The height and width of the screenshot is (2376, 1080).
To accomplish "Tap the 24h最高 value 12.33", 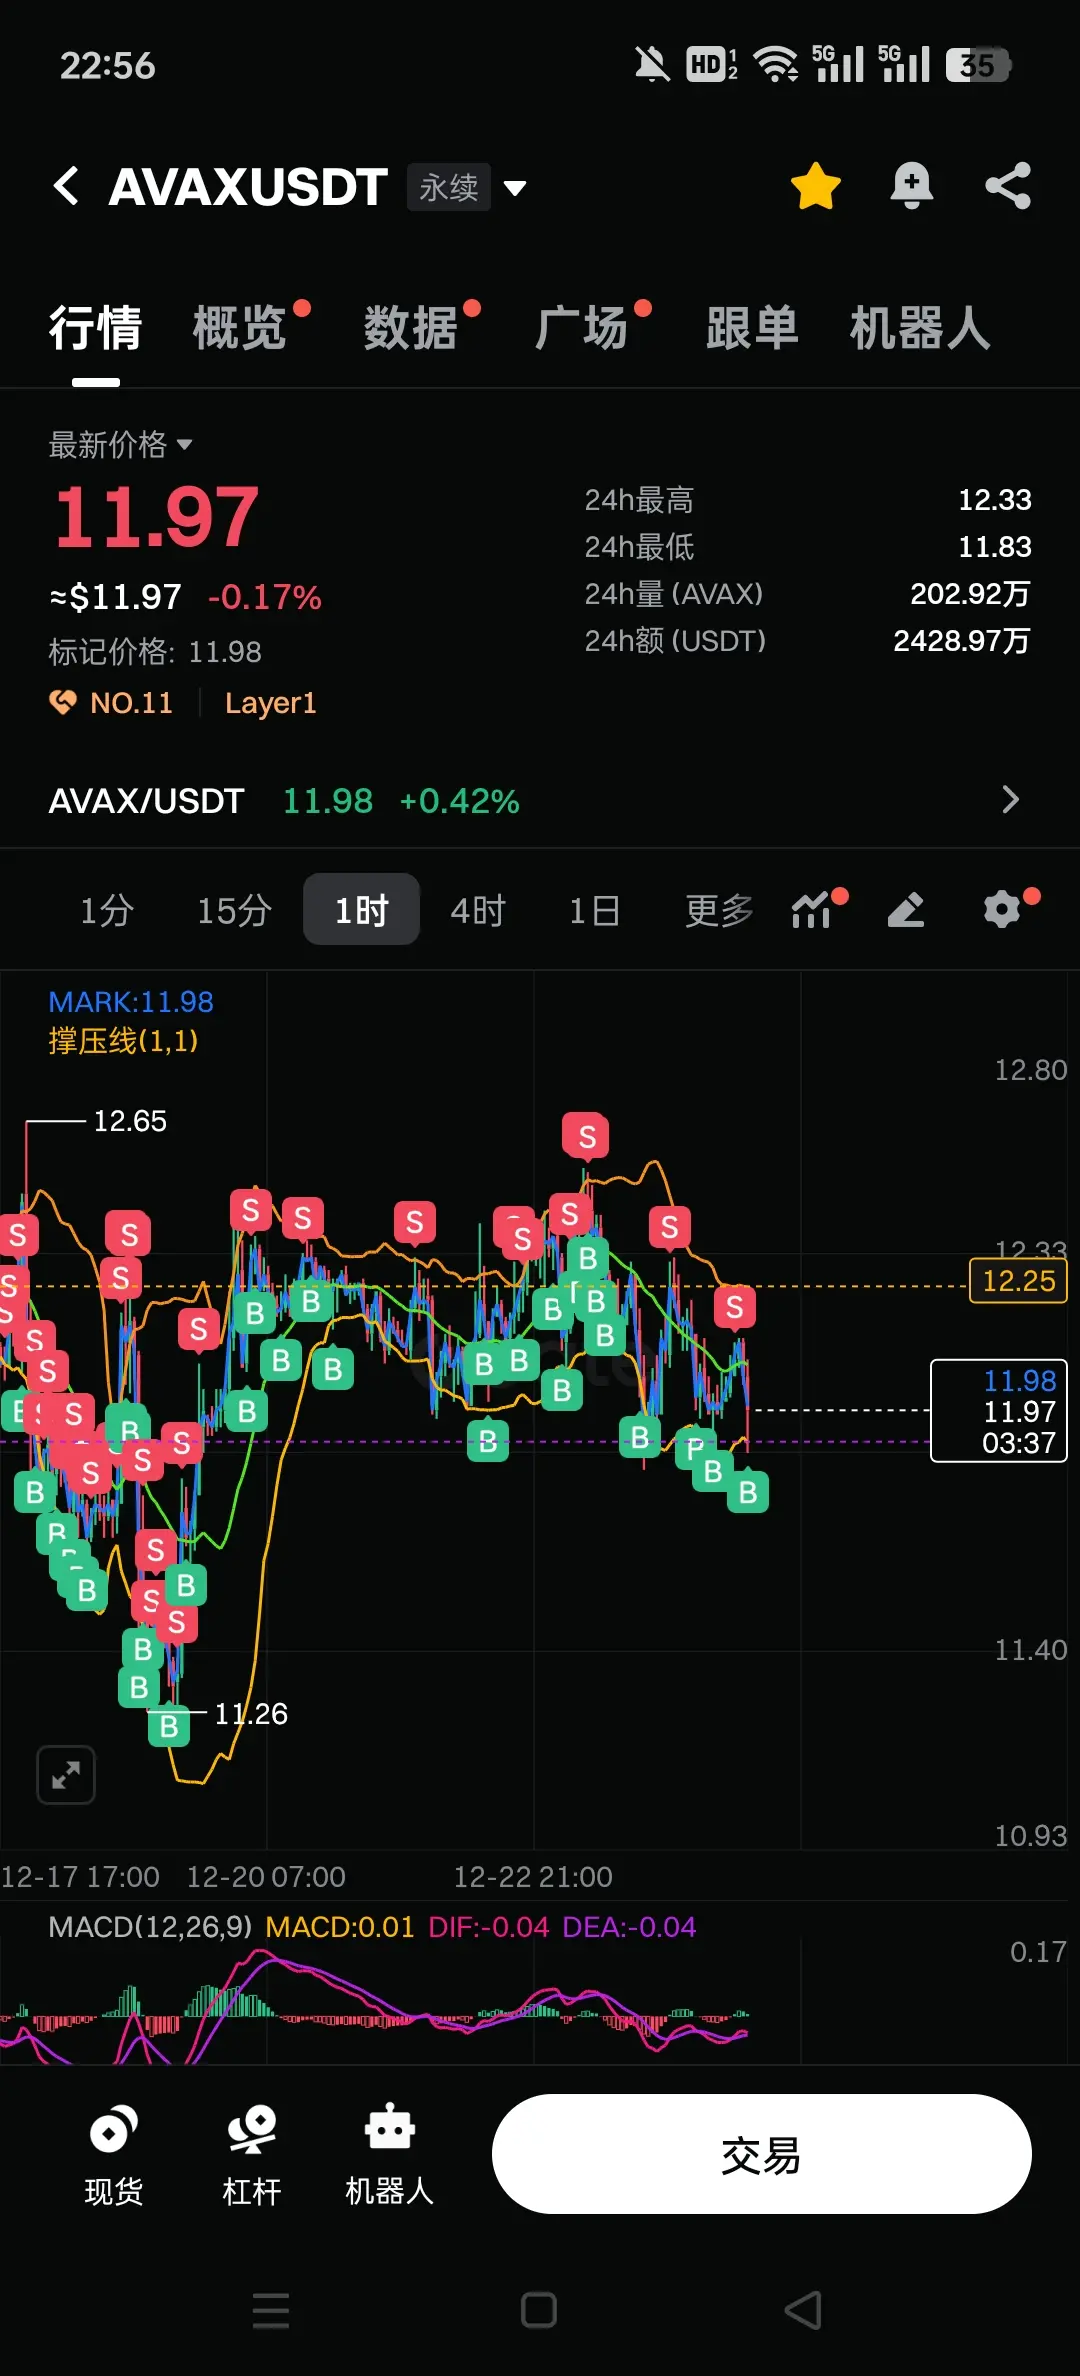I will 995,500.
